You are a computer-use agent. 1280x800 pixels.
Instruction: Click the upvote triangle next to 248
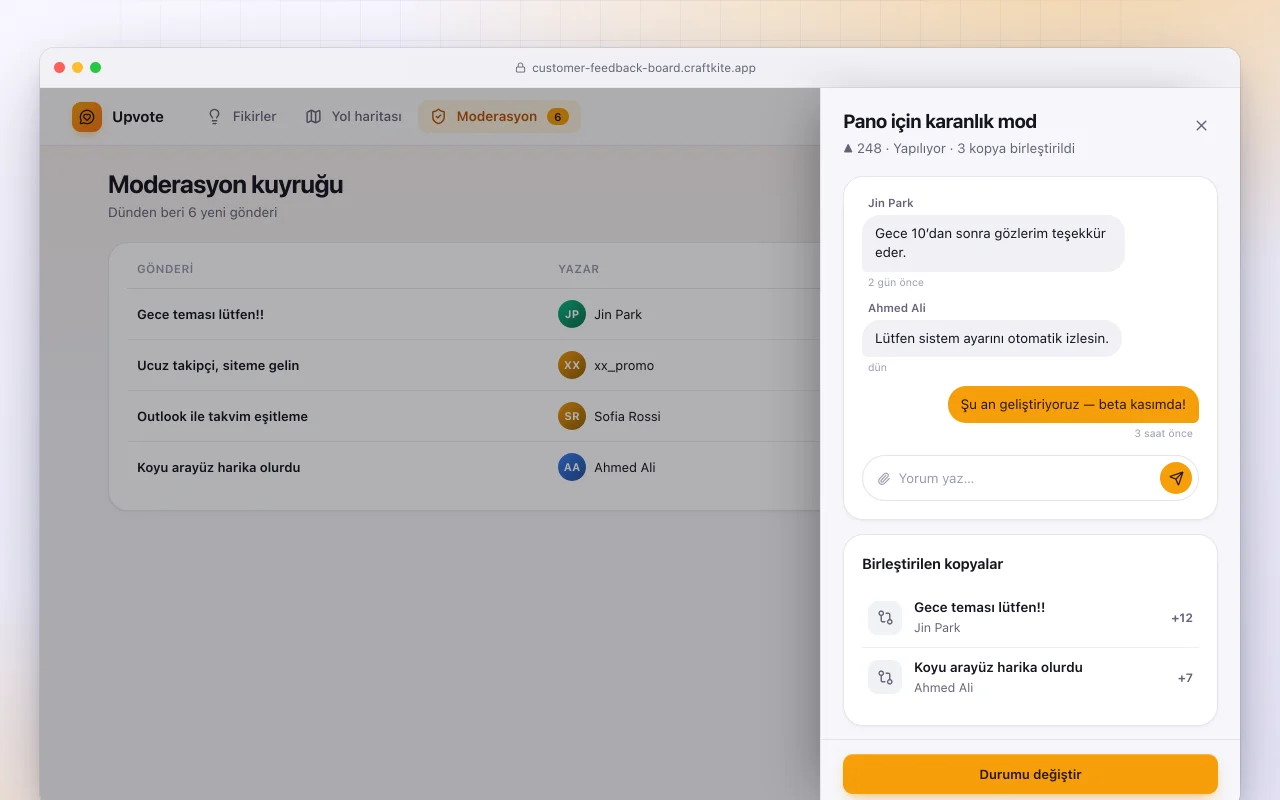click(848, 148)
